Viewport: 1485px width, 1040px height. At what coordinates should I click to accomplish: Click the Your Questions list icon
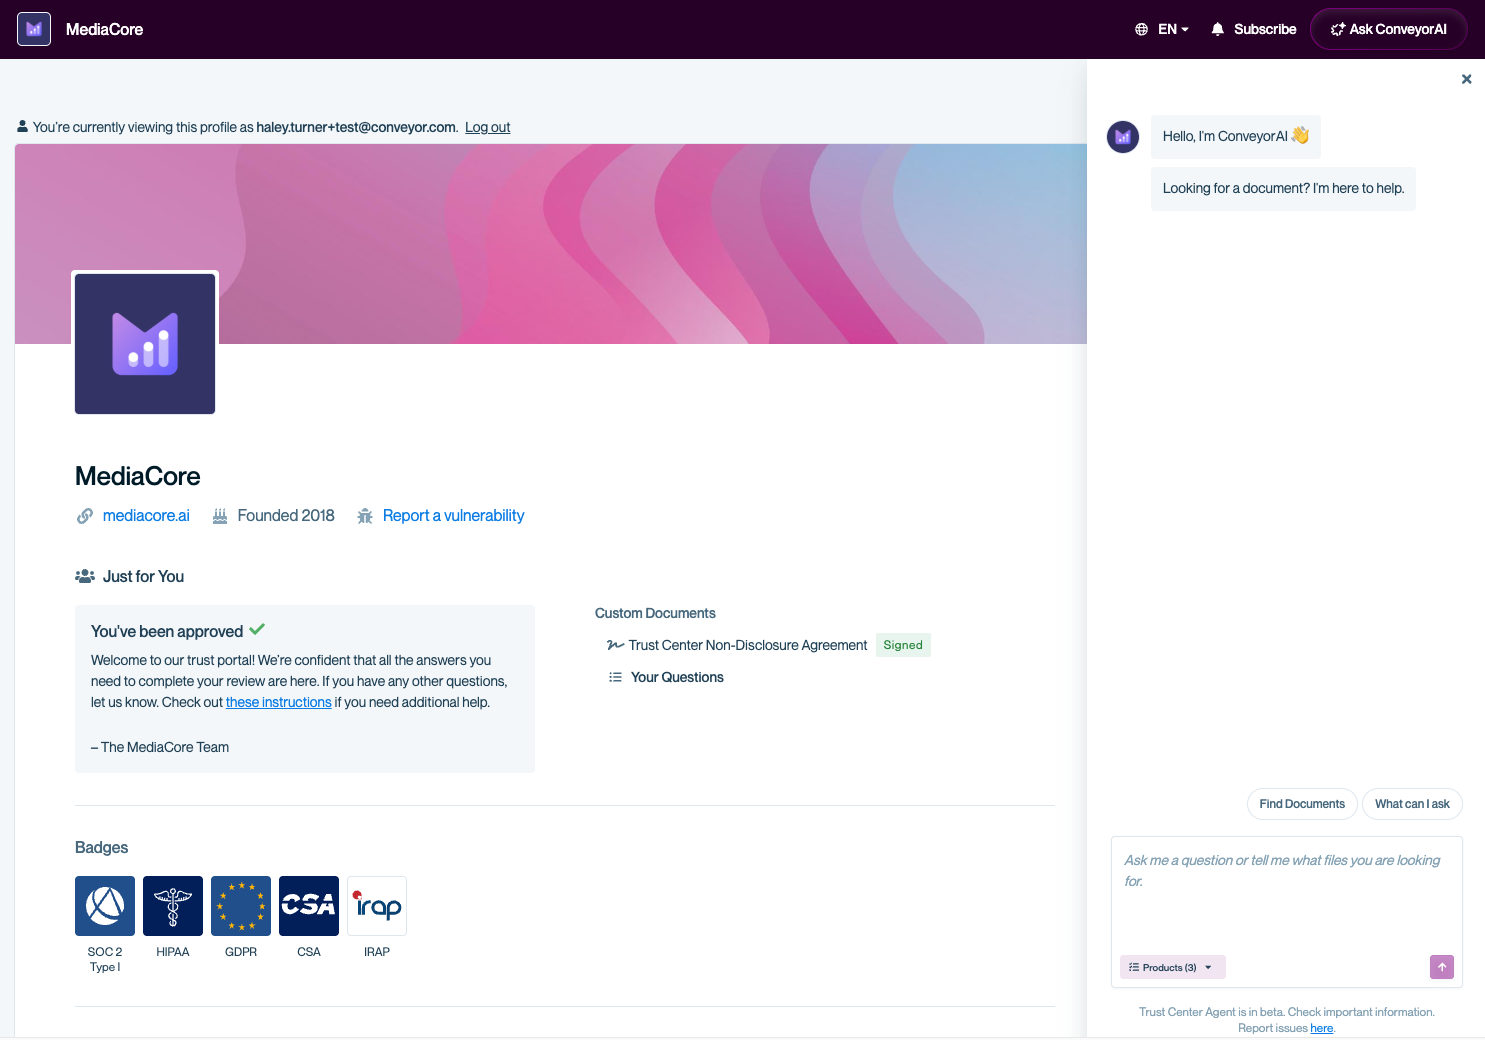[x=615, y=677]
